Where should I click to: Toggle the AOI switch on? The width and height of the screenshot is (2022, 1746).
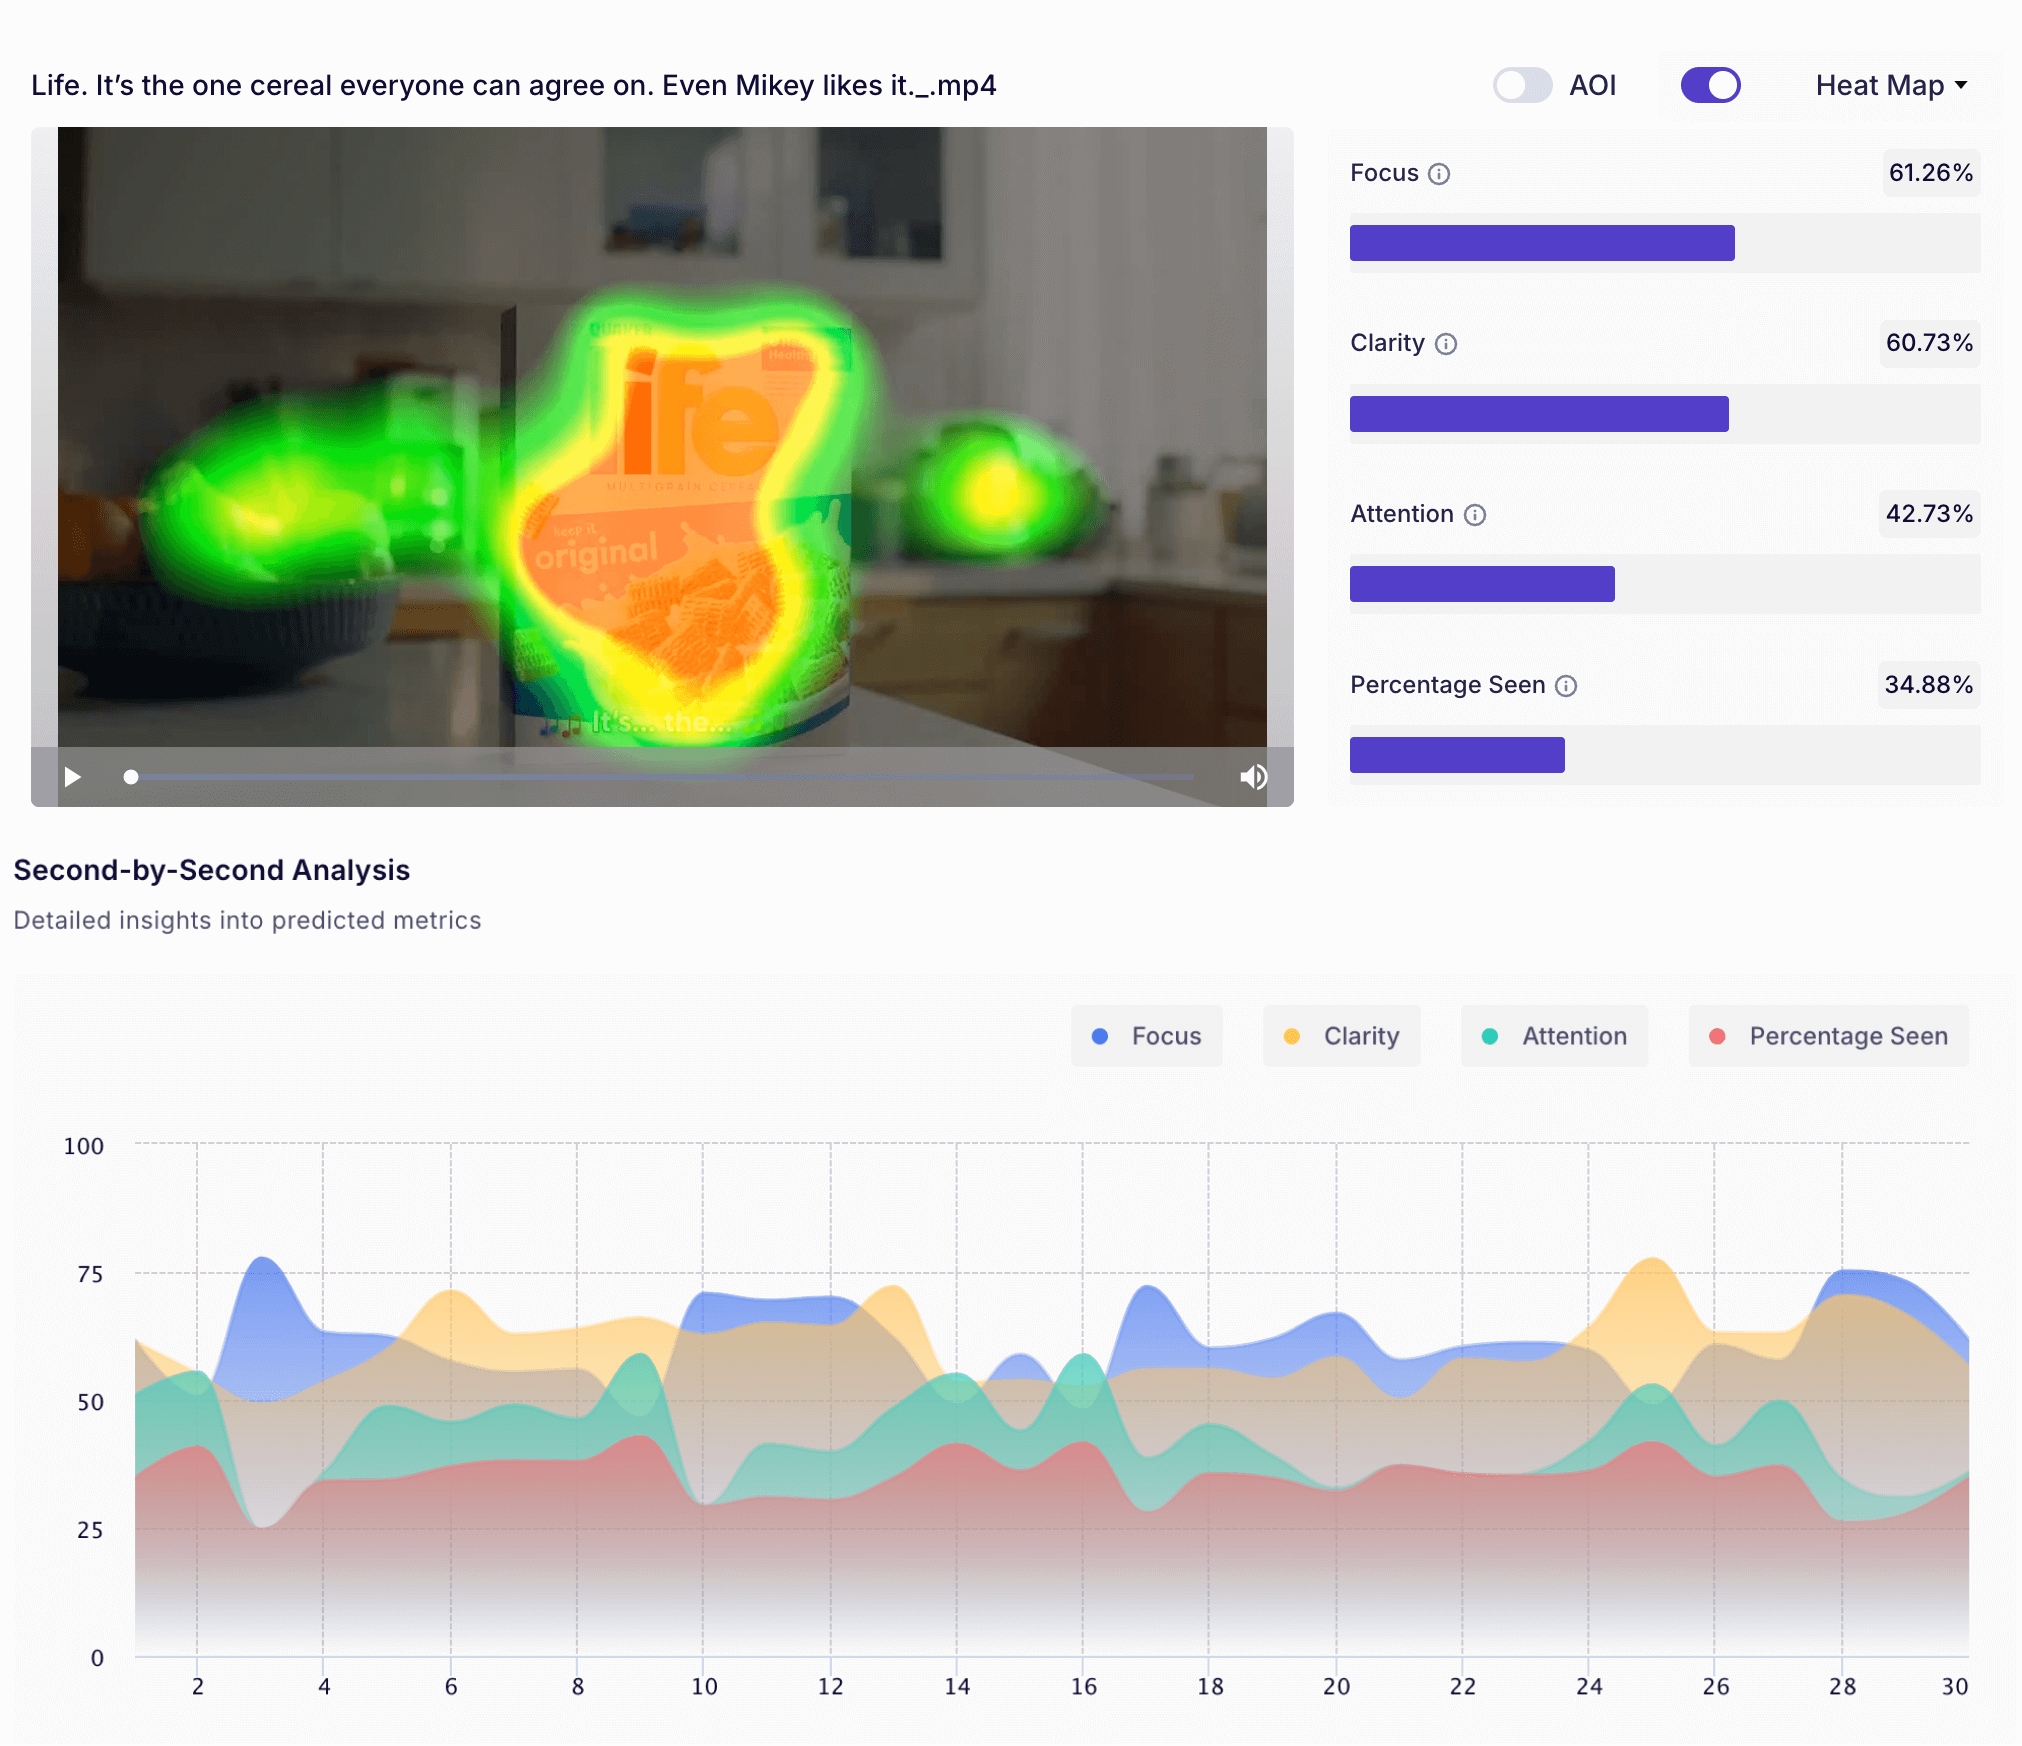coord(1522,85)
